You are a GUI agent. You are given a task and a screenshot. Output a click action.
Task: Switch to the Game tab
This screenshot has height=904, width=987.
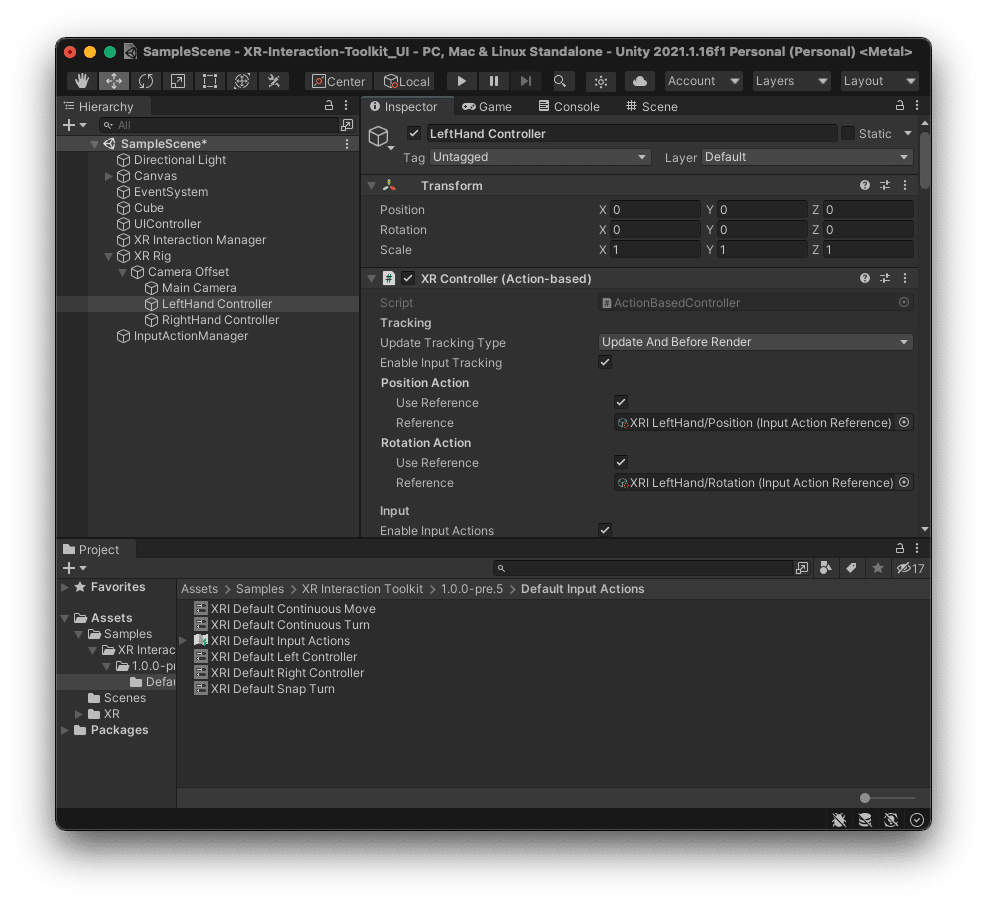[487, 106]
